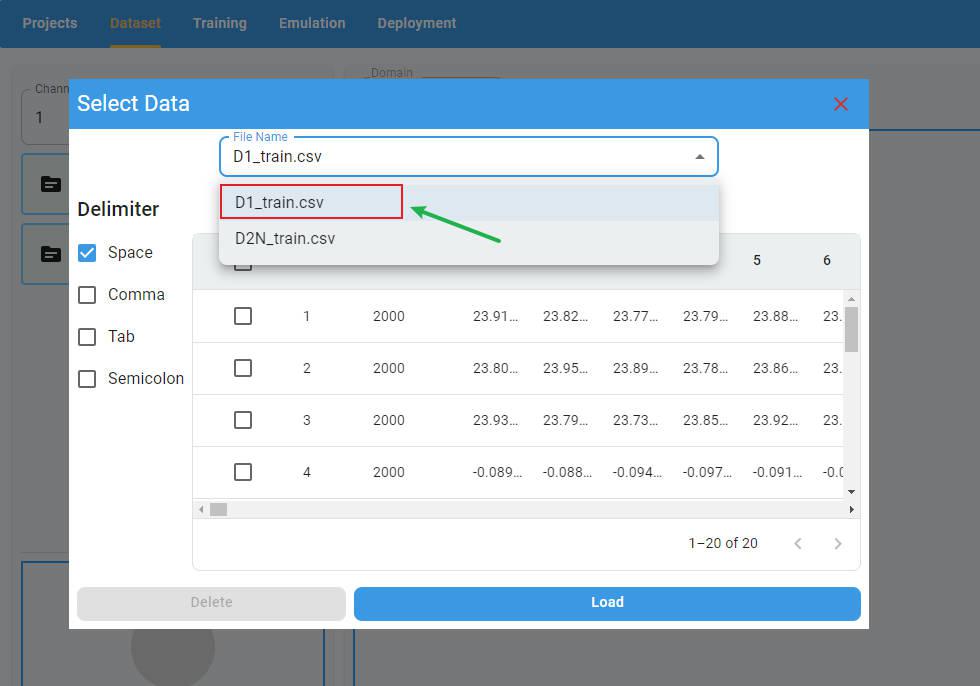Enable the Tab delimiter checkbox
Viewport: 980px width, 686px height.
(x=87, y=337)
